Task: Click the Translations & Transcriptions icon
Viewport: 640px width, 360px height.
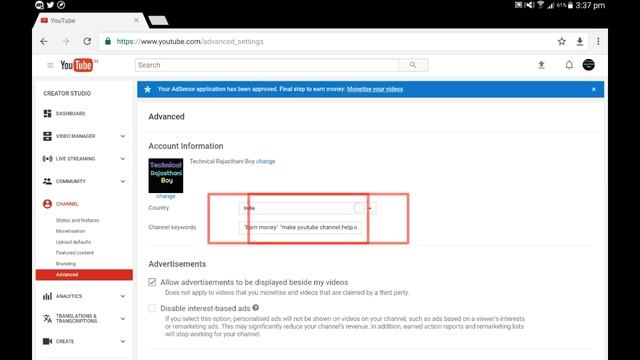Action: point(47,318)
